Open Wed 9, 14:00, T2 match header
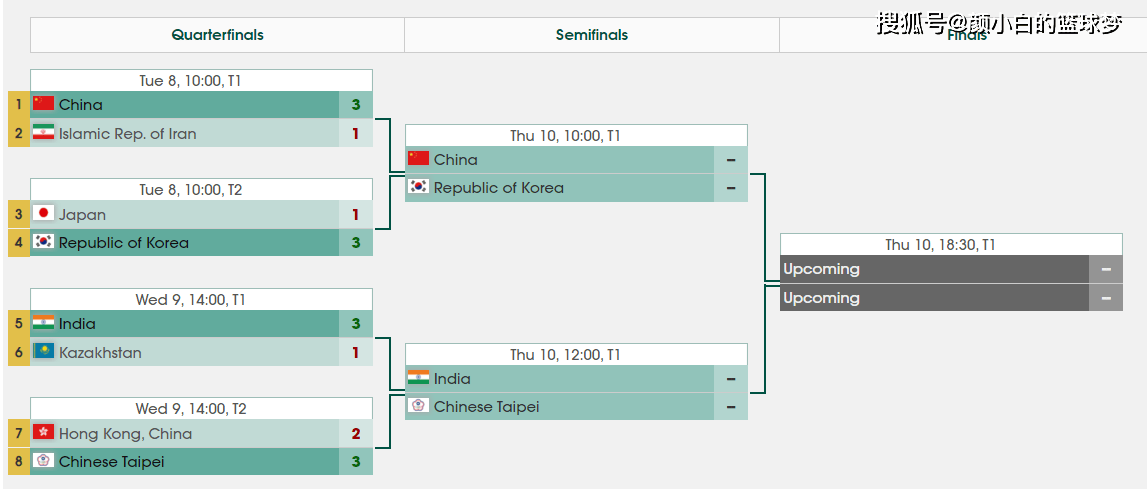The width and height of the screenshot is (1147, 489). click(x=201, y=408)
